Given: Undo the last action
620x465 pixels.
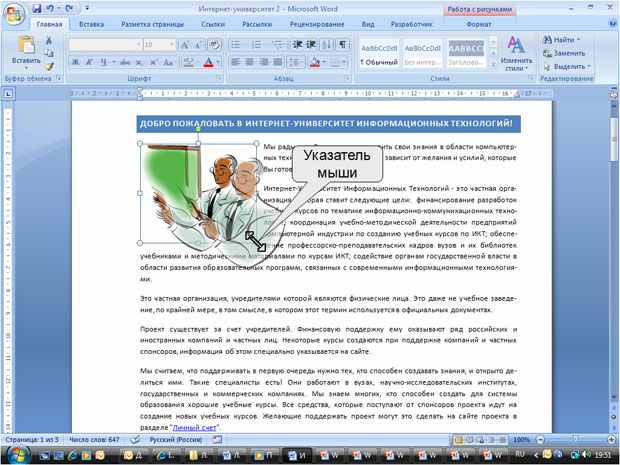Looking at the screenshot, I should click(x=50, y=8).
